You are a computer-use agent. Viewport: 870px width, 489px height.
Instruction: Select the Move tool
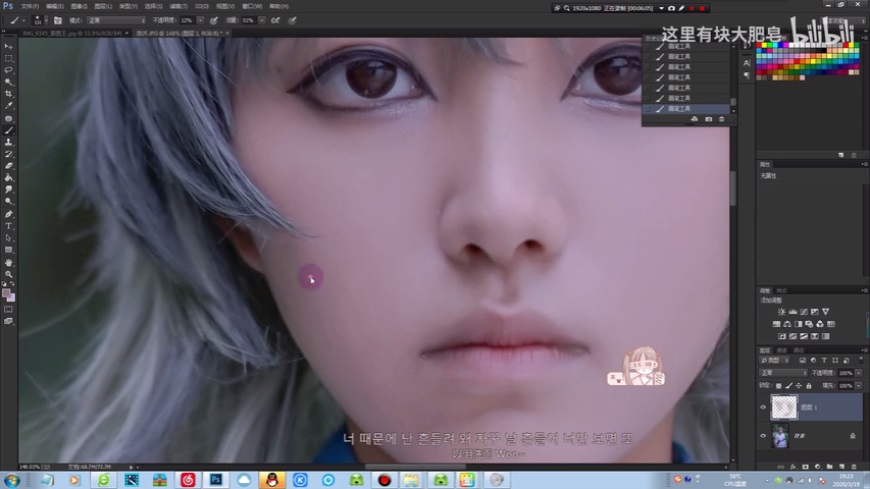[9, 47]
